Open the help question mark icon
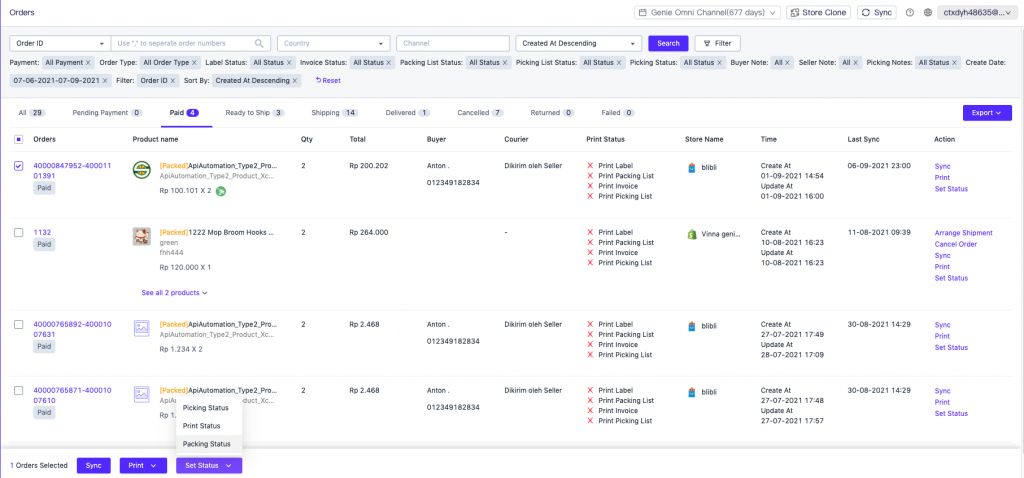 (x=909, y=12)
